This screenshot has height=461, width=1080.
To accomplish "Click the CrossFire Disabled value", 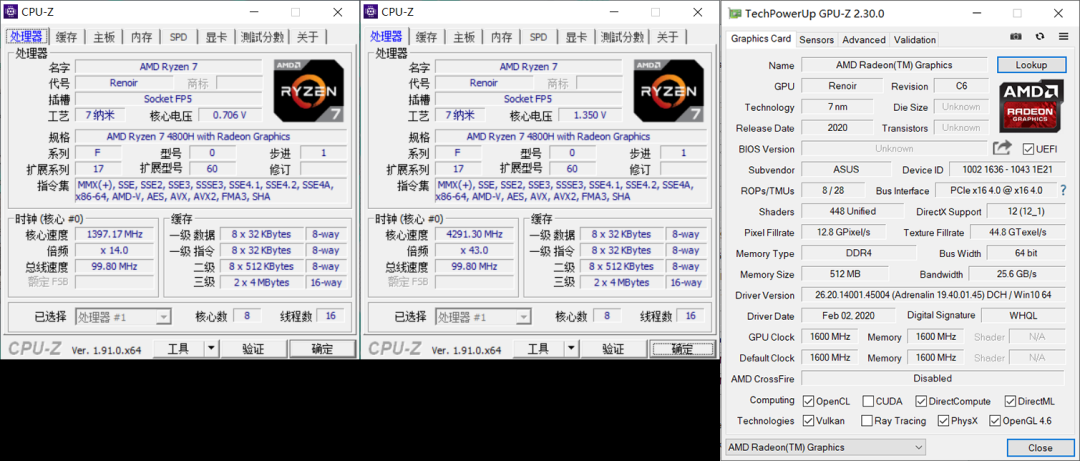I will 933,378.
